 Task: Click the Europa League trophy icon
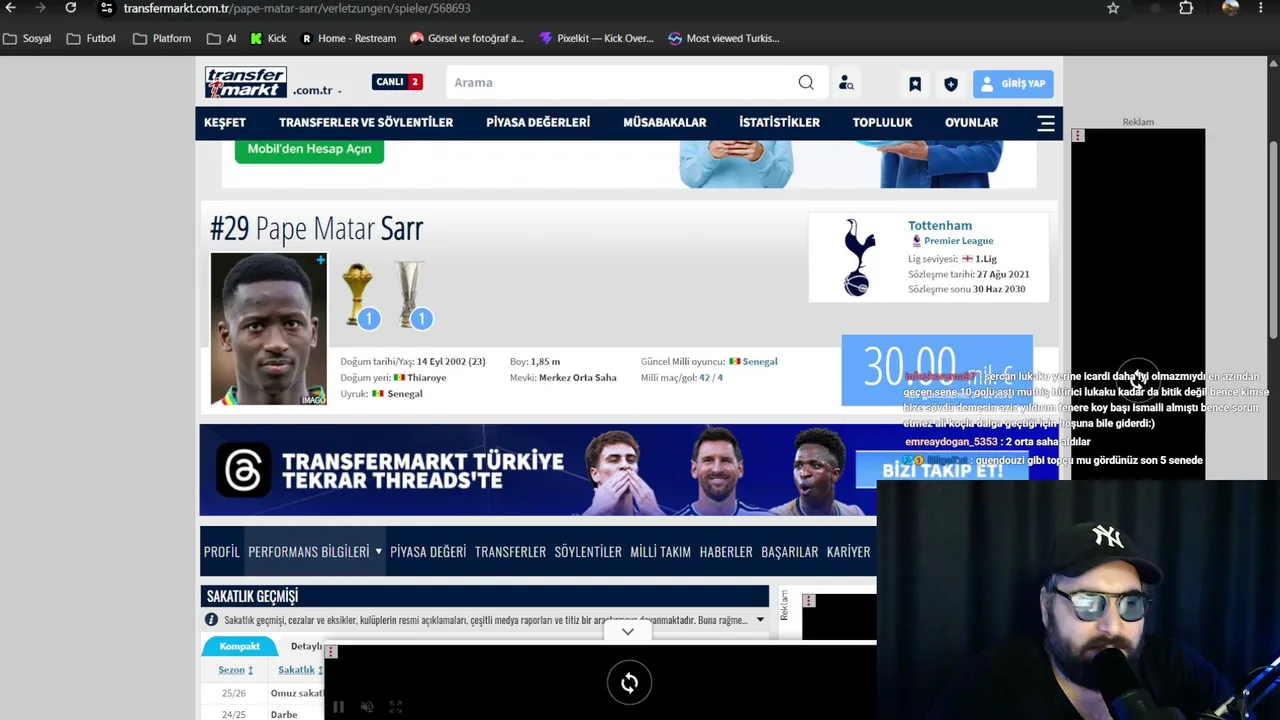[410, 294]
